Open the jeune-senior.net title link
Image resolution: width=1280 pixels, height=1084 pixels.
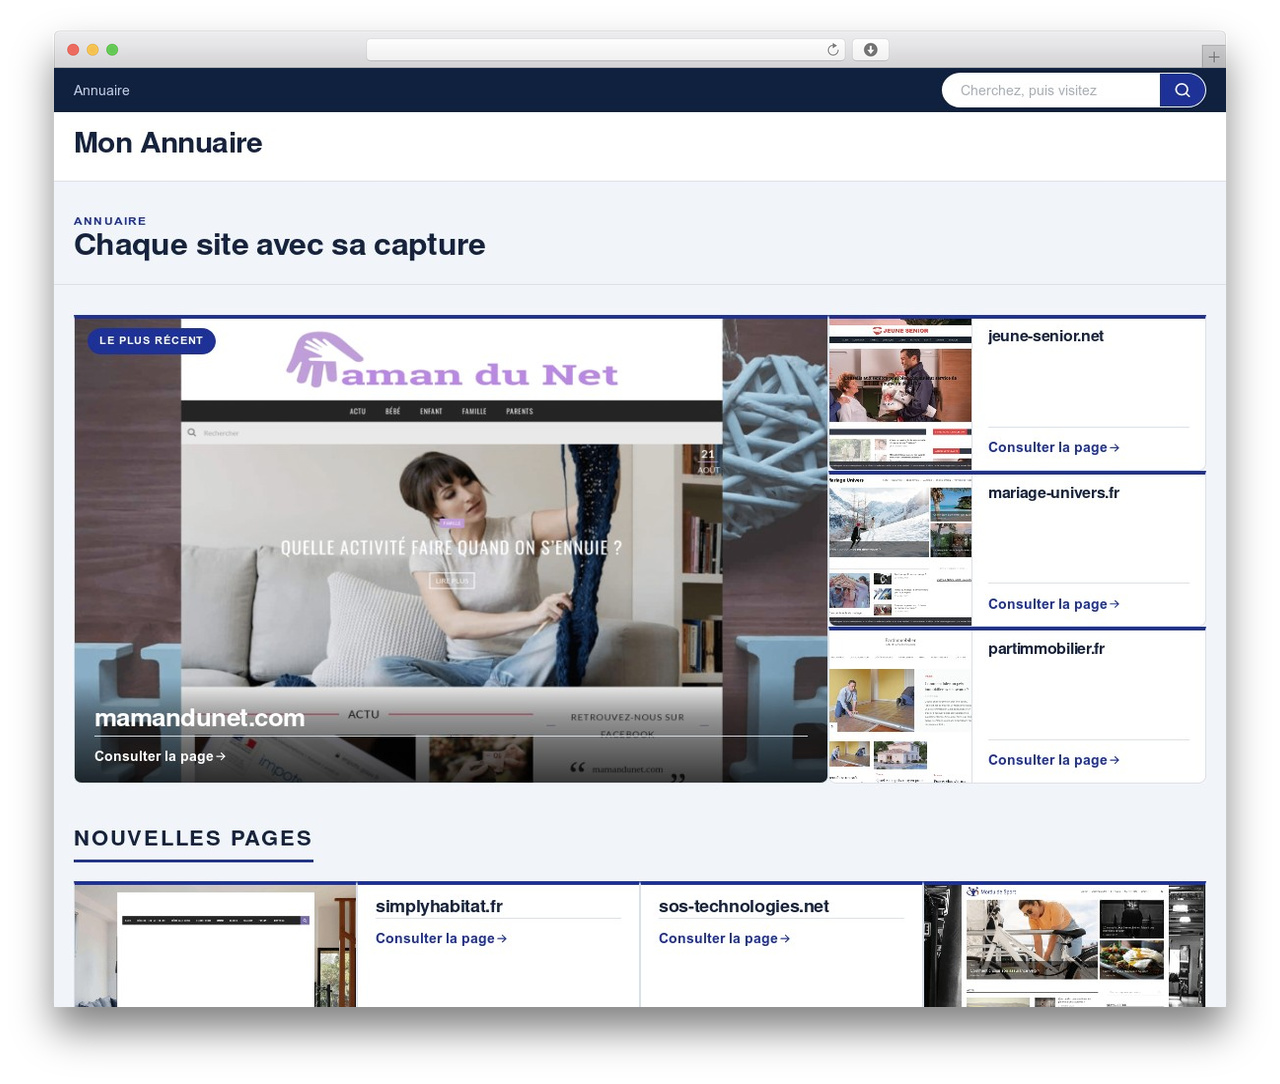pyautogui.click(x=1046, y=336)
